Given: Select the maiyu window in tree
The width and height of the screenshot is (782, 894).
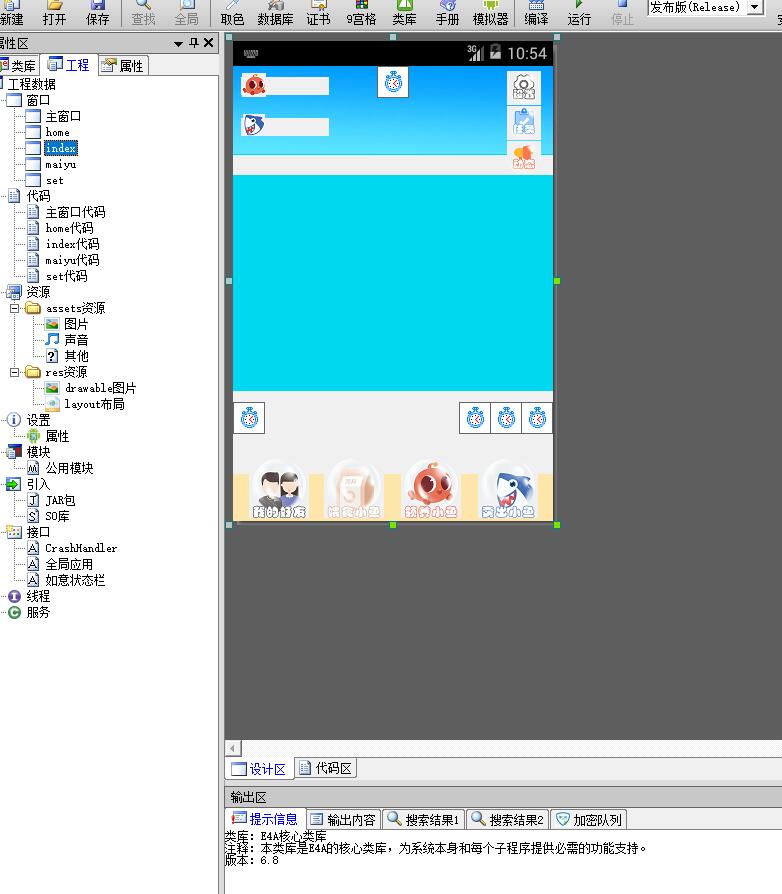Looking at the screenshot, I should coord(60,164).
